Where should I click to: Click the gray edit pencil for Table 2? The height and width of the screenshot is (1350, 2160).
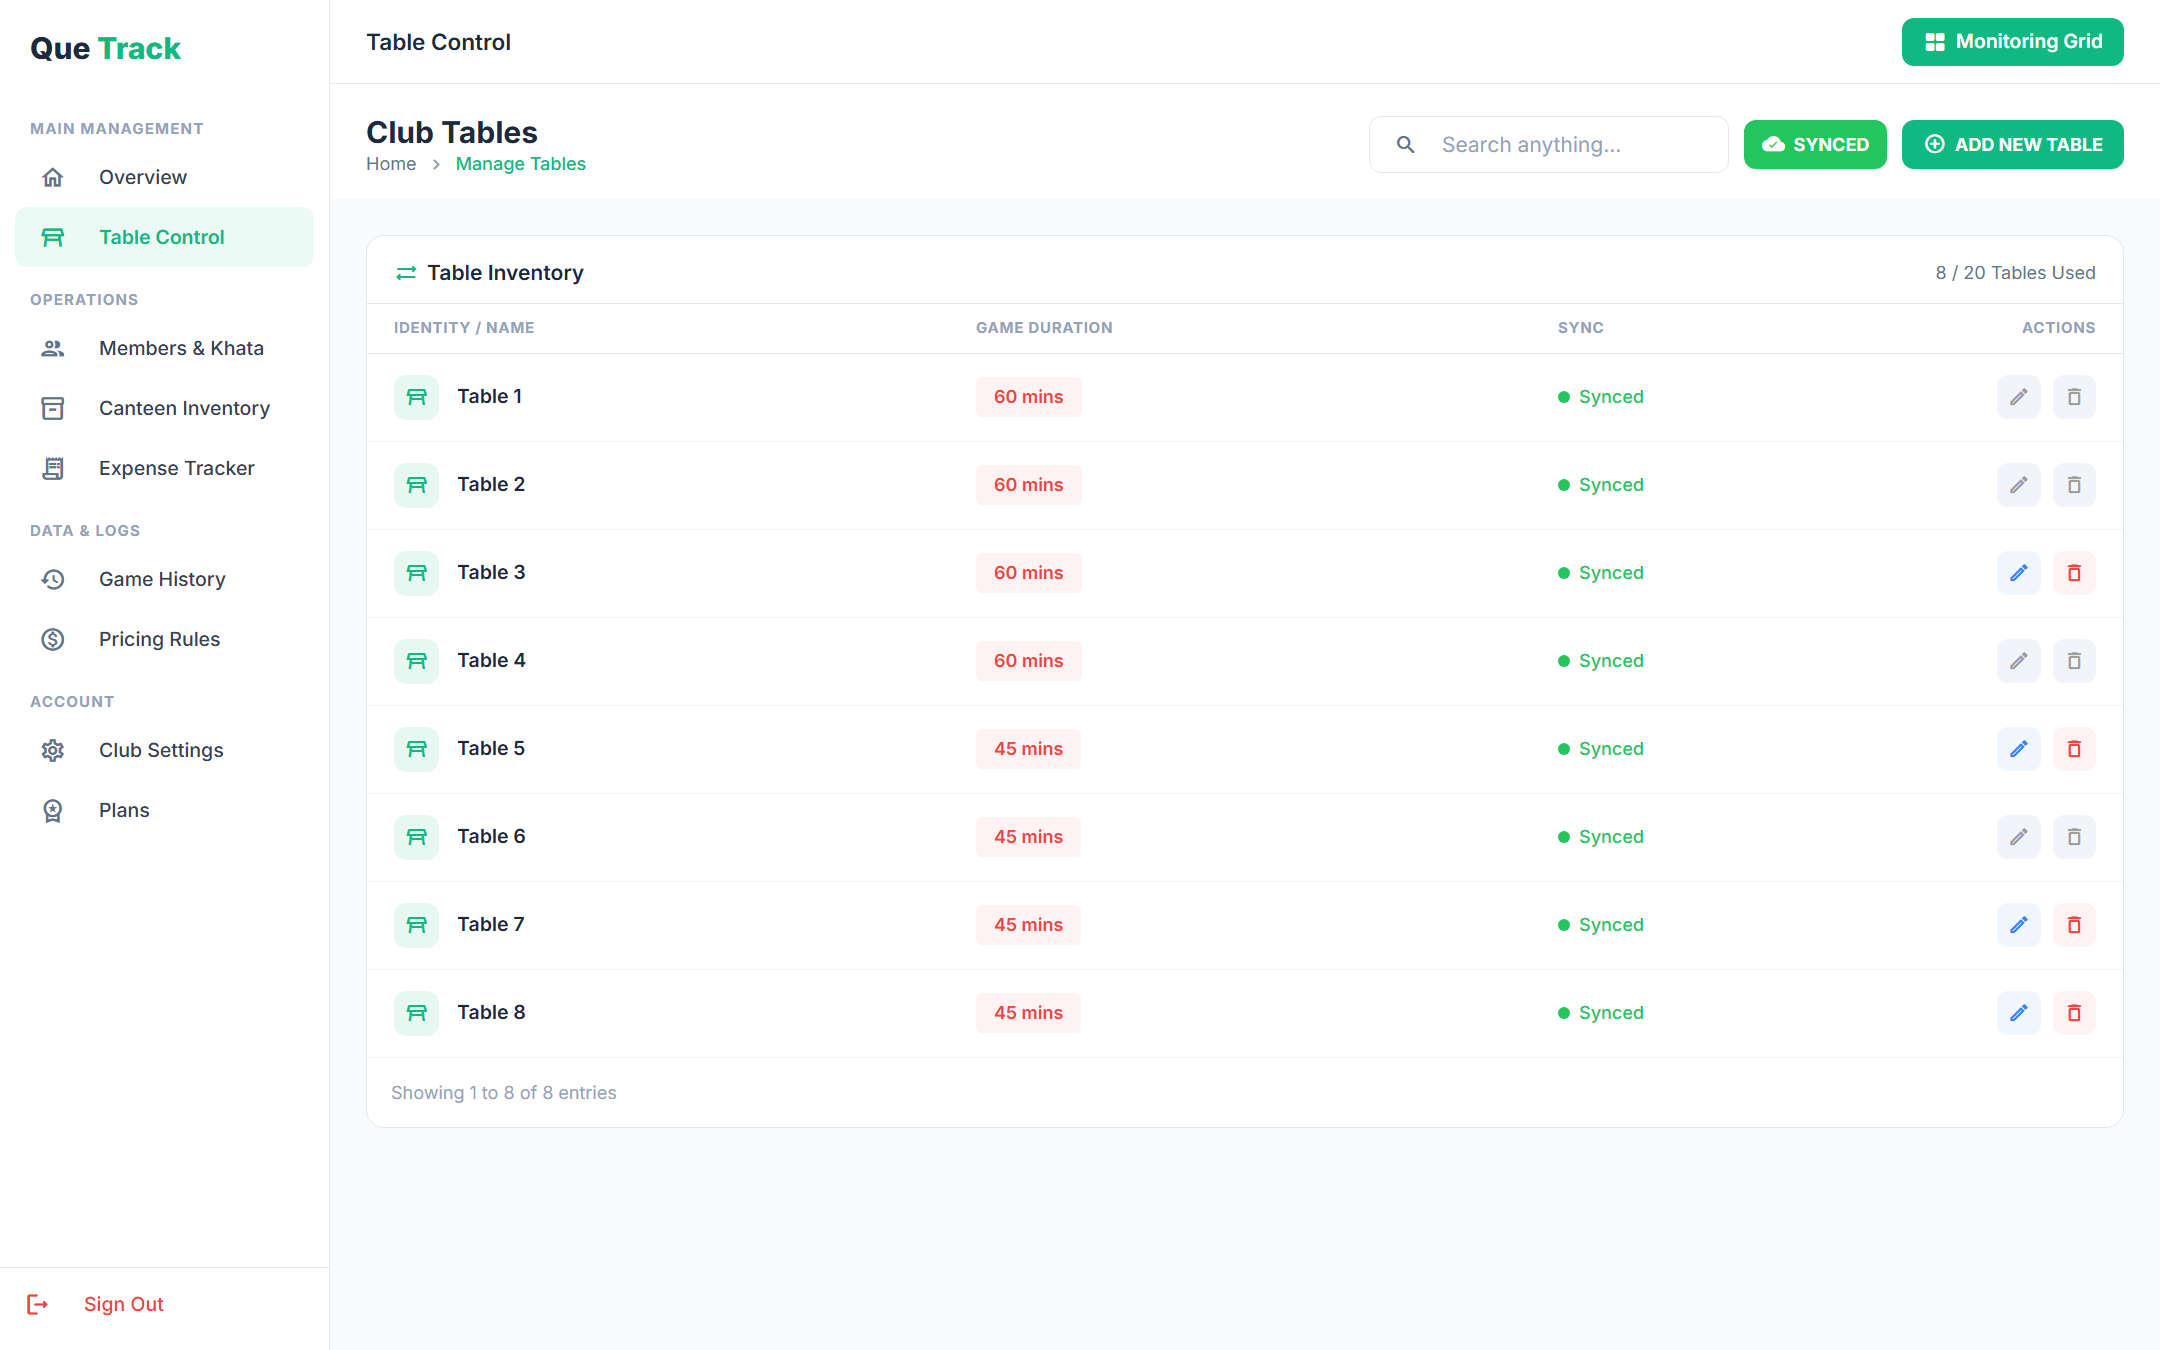click(x=2018, y=485)
